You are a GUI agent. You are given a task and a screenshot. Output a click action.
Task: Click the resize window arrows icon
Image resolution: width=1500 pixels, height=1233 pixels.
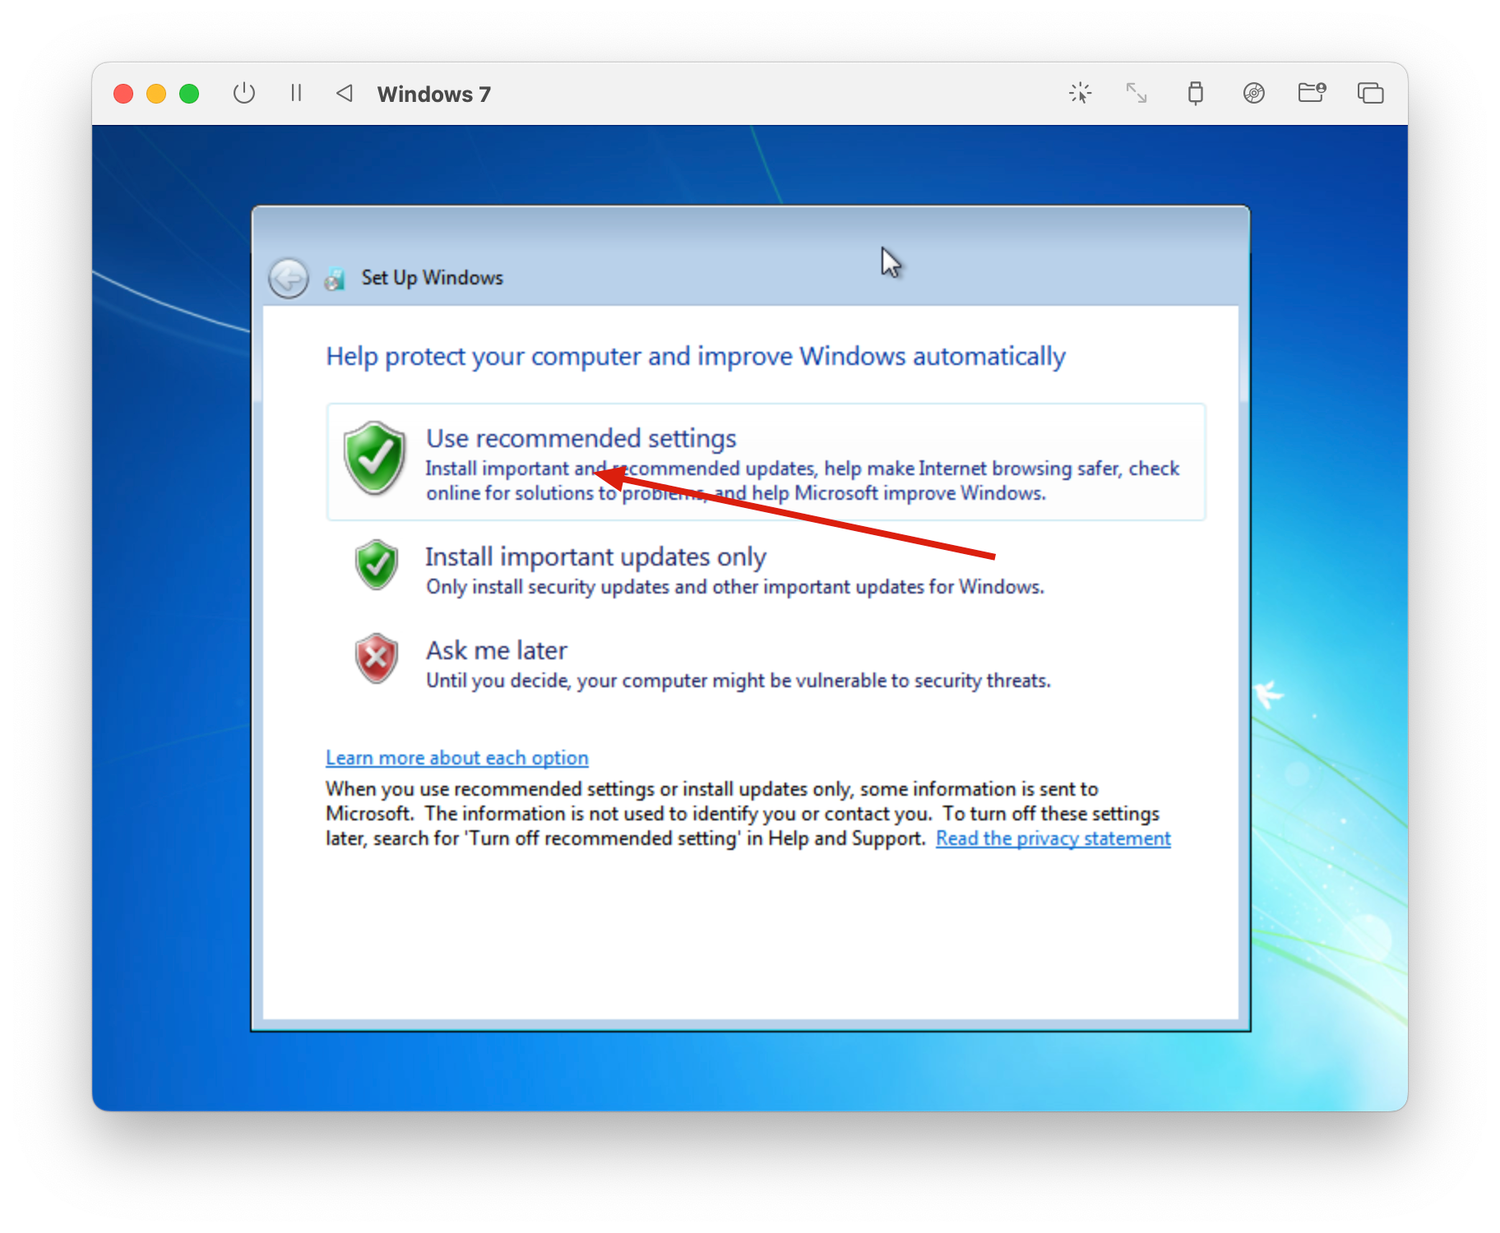(1136, 93)
